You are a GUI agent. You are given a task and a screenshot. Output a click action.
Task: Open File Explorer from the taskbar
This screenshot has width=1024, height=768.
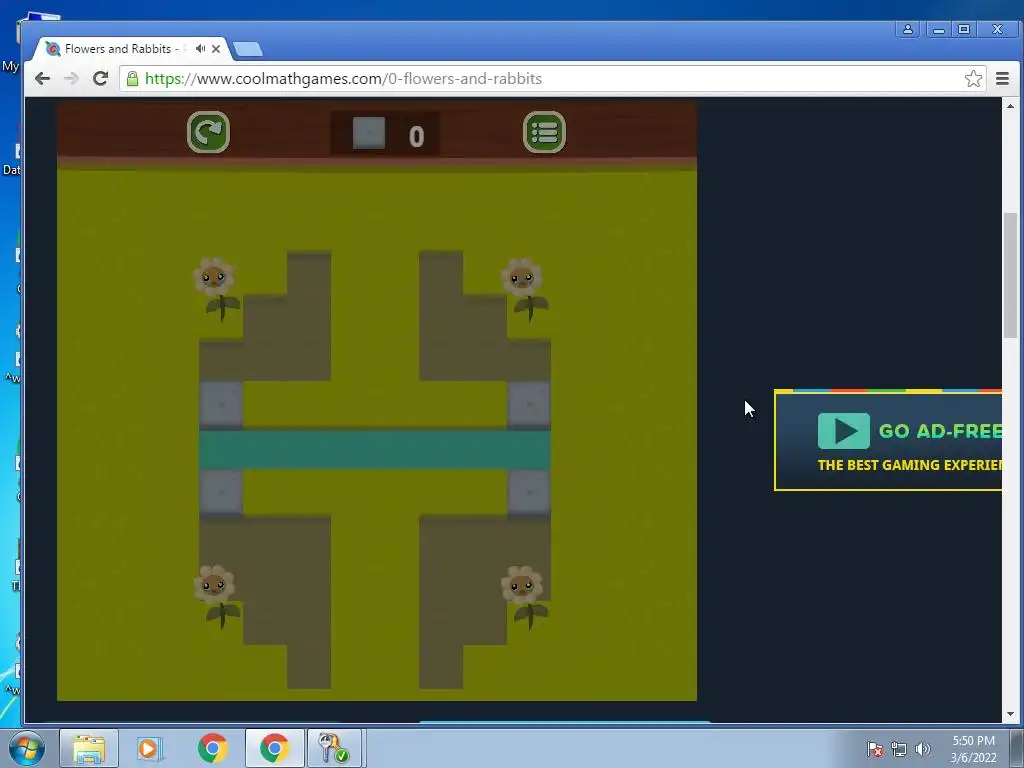pyautogui.click(x=89, y=748)
